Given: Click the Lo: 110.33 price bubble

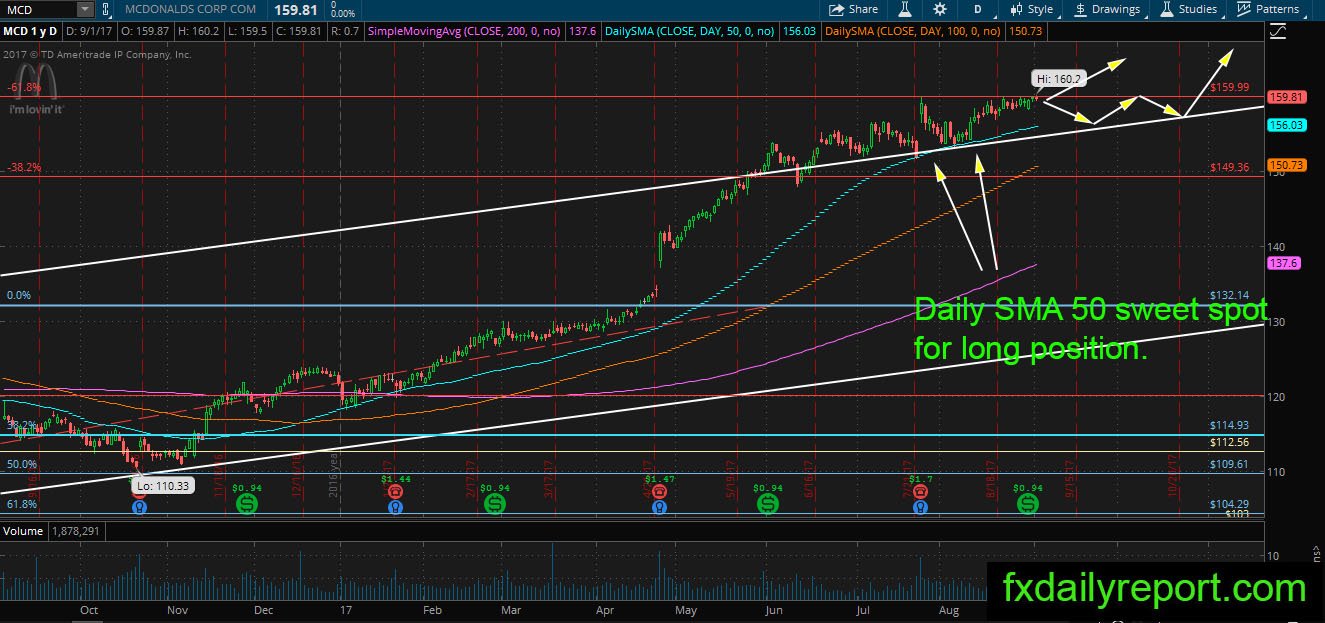Looking at the screenshot, I should tap(161, 485).
